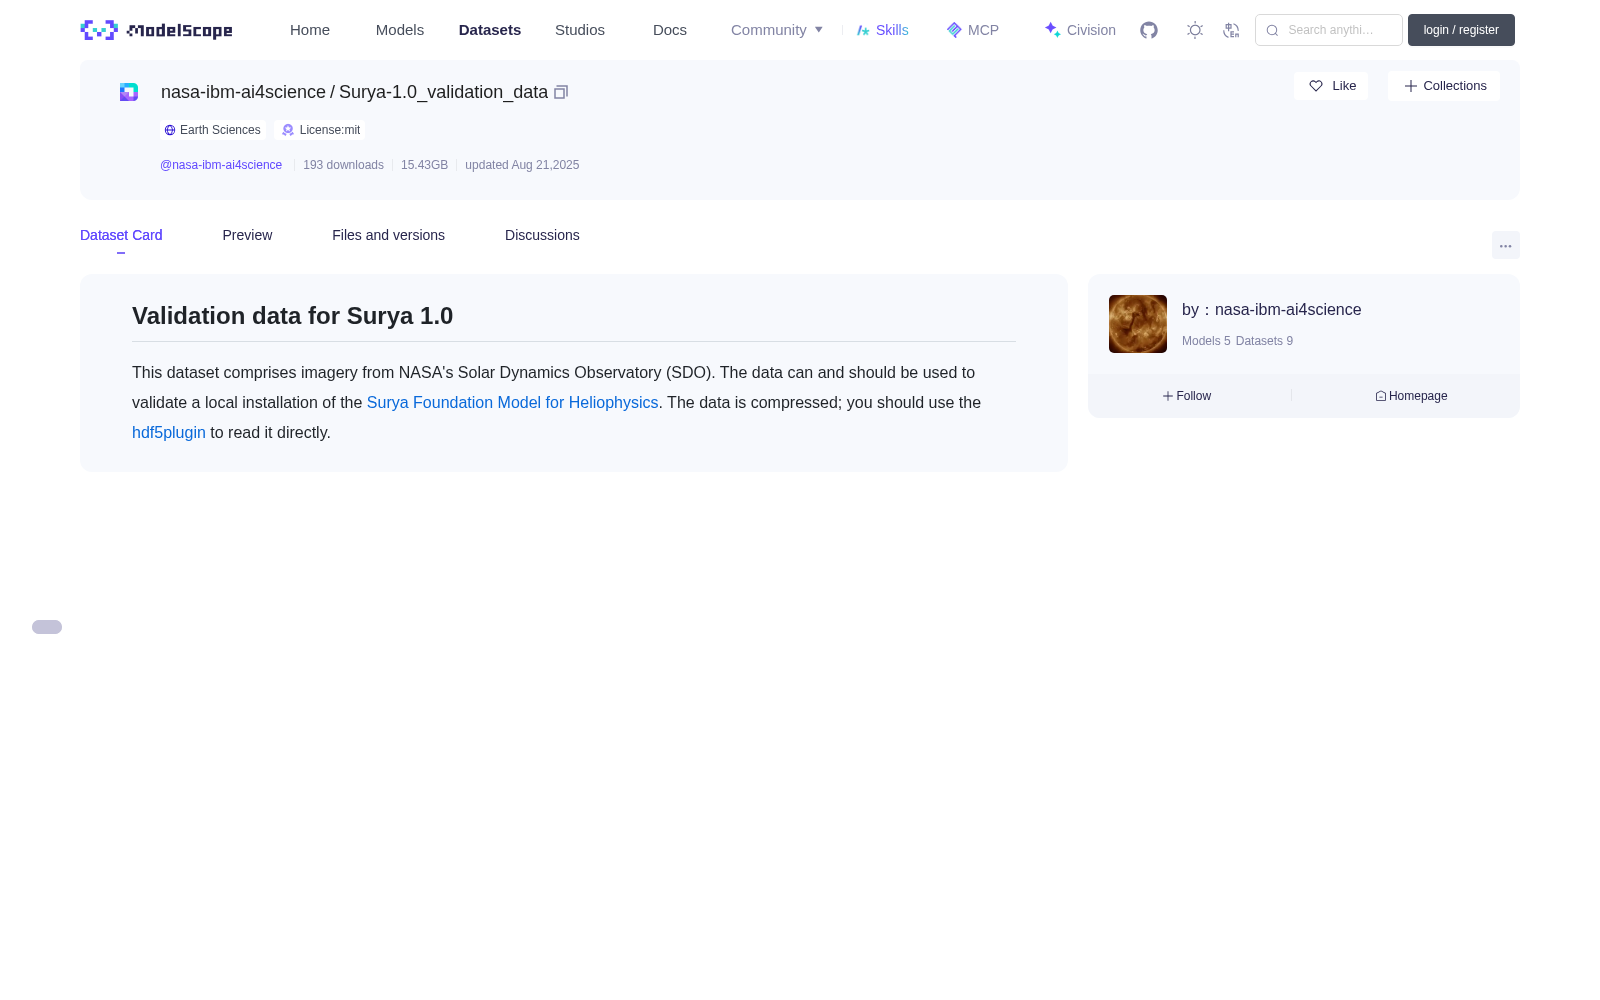Screen dimensions: 1600x1000
Task: Click the Models 5 count
Action: pos(1206,341)
